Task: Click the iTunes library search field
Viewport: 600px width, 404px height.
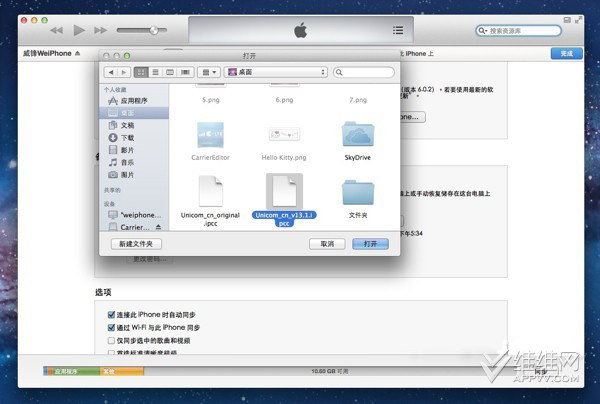Action: [518, 31]
